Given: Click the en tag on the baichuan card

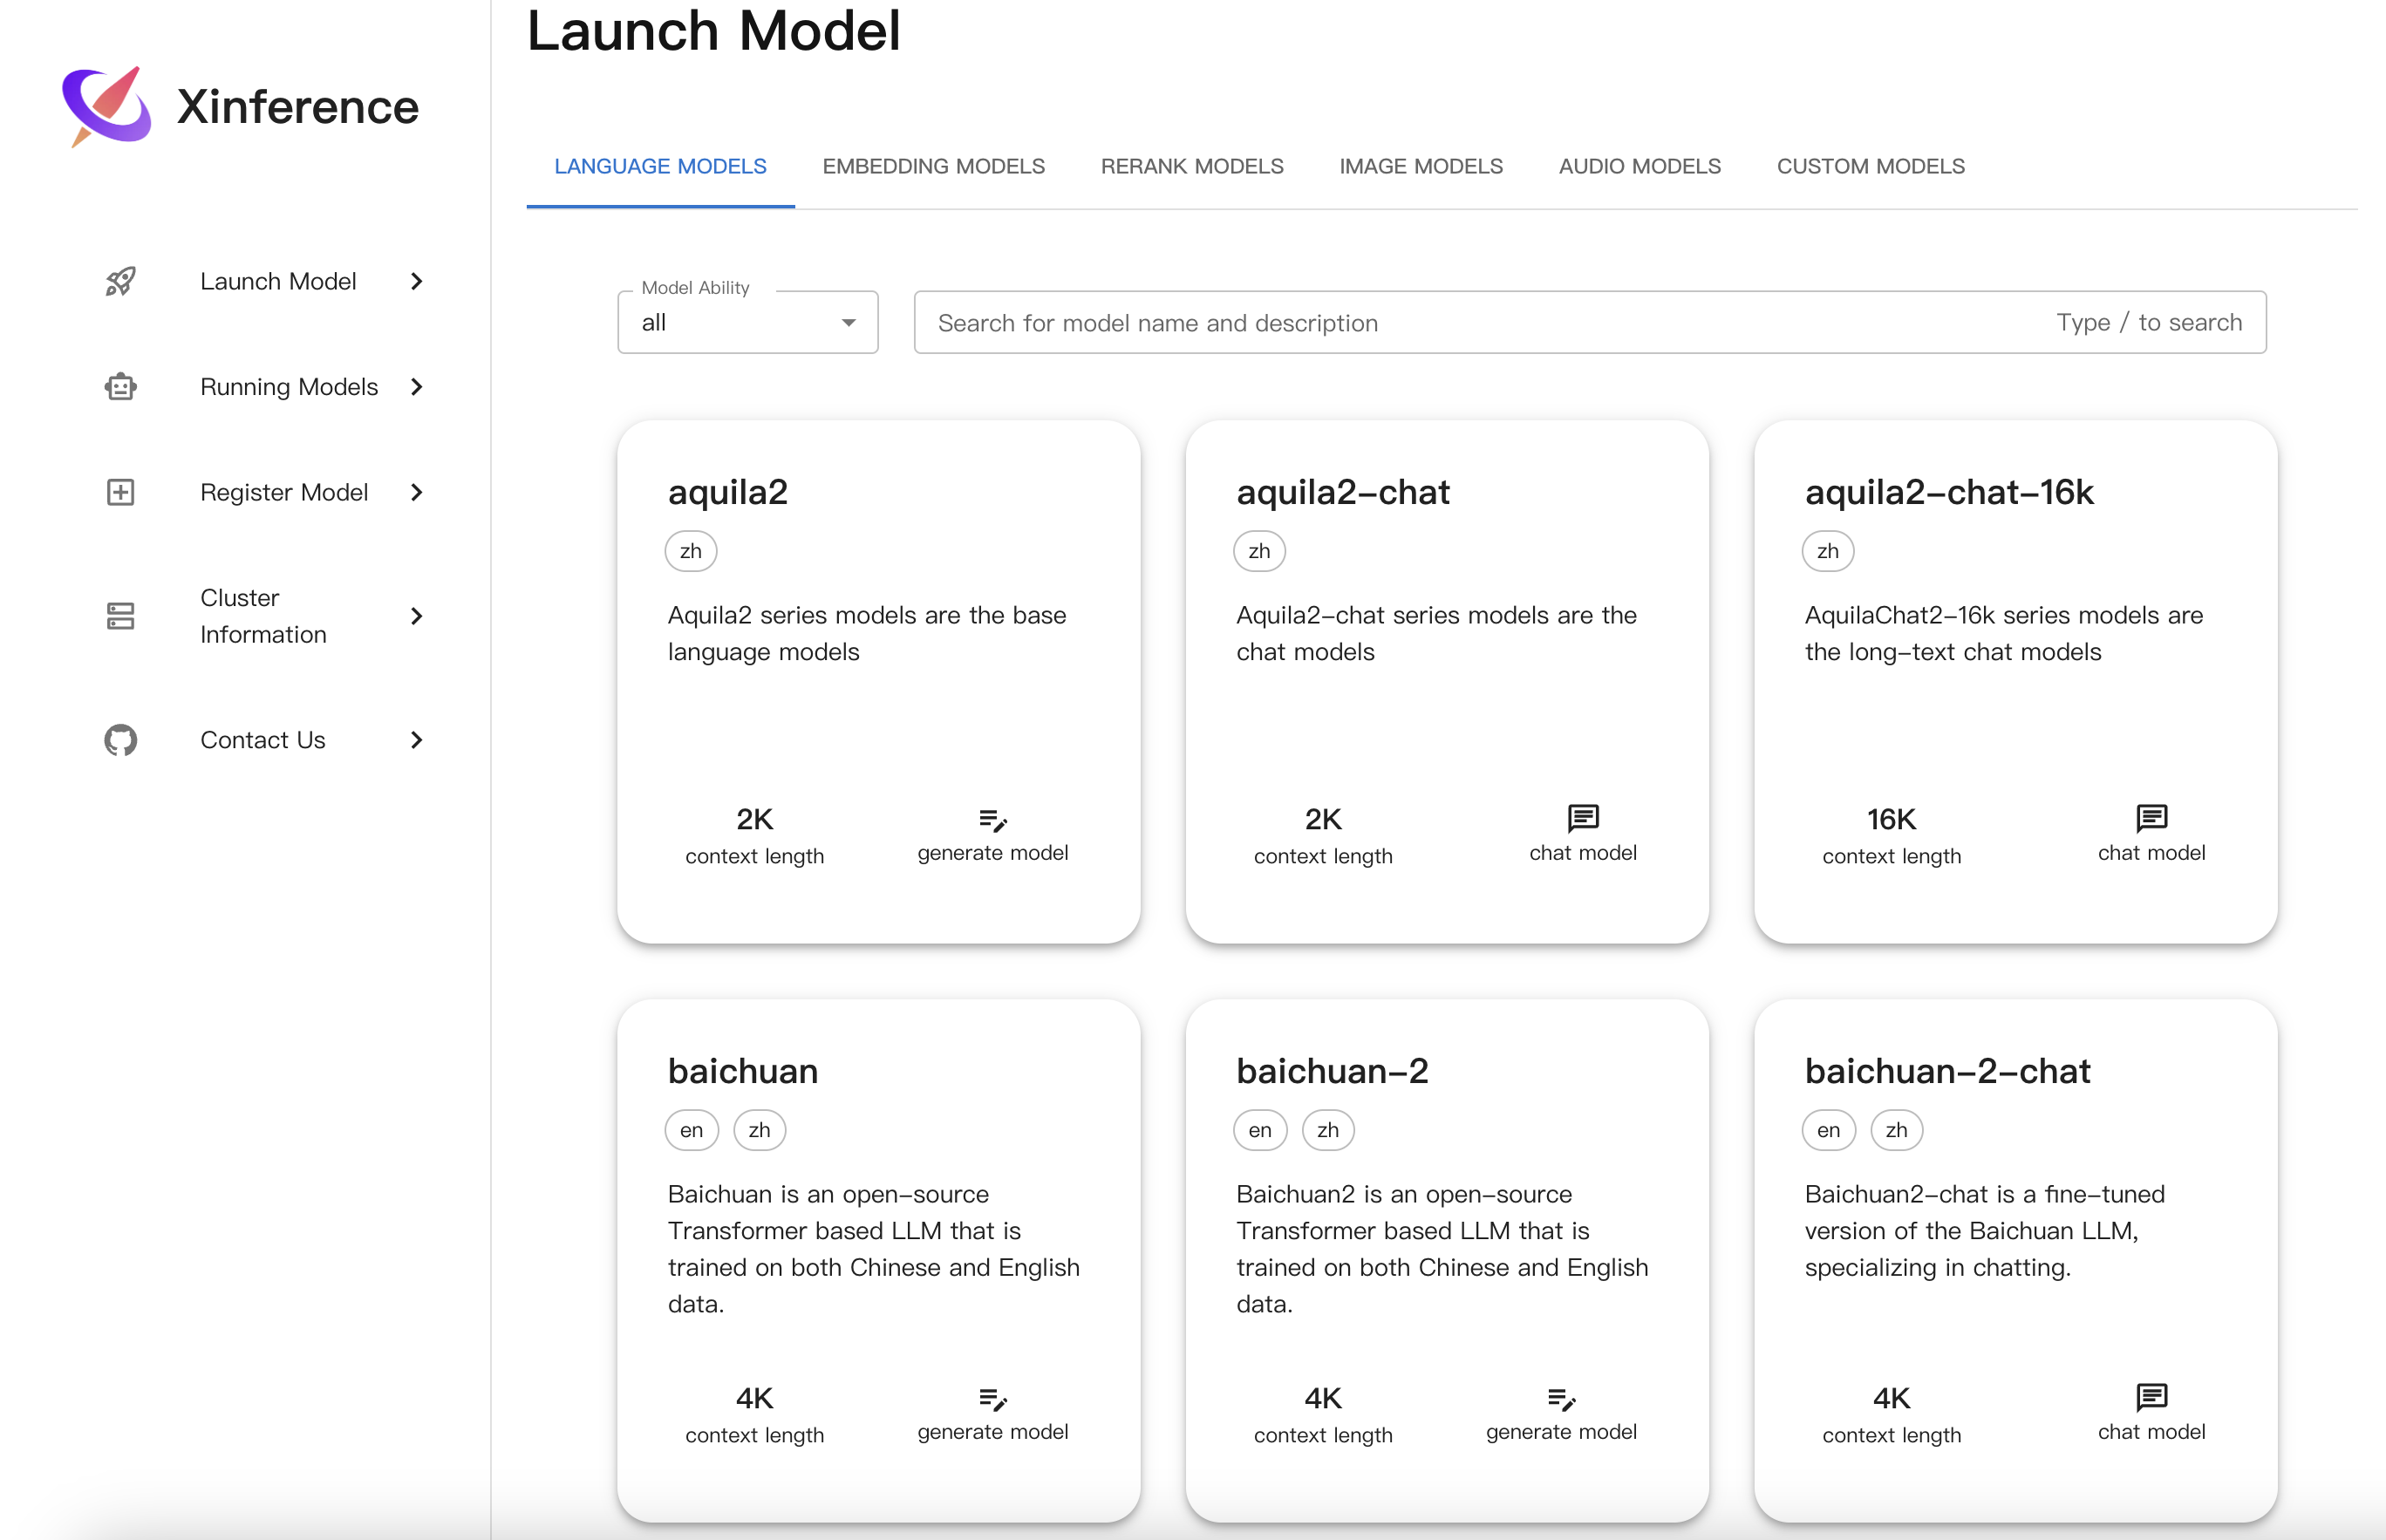Looking at the screenshot, I should (691, 1130).
